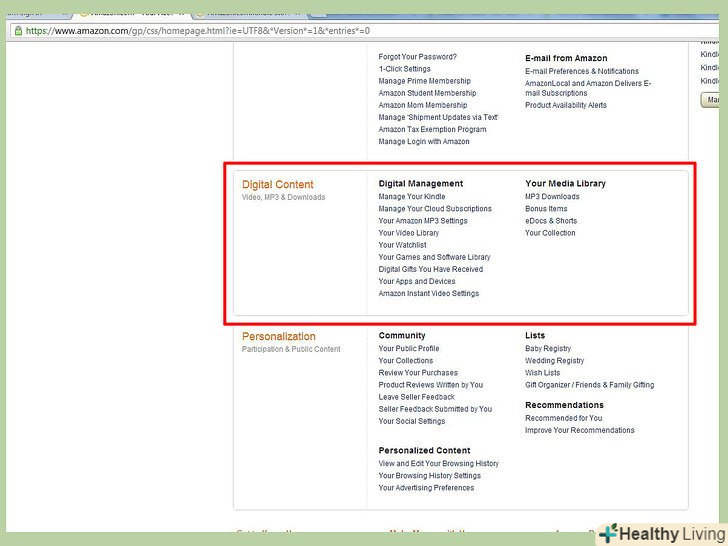The image size is (728, 546).
Task: Open Manage Your Cloud Subscriptions
Action: point(435,208)
